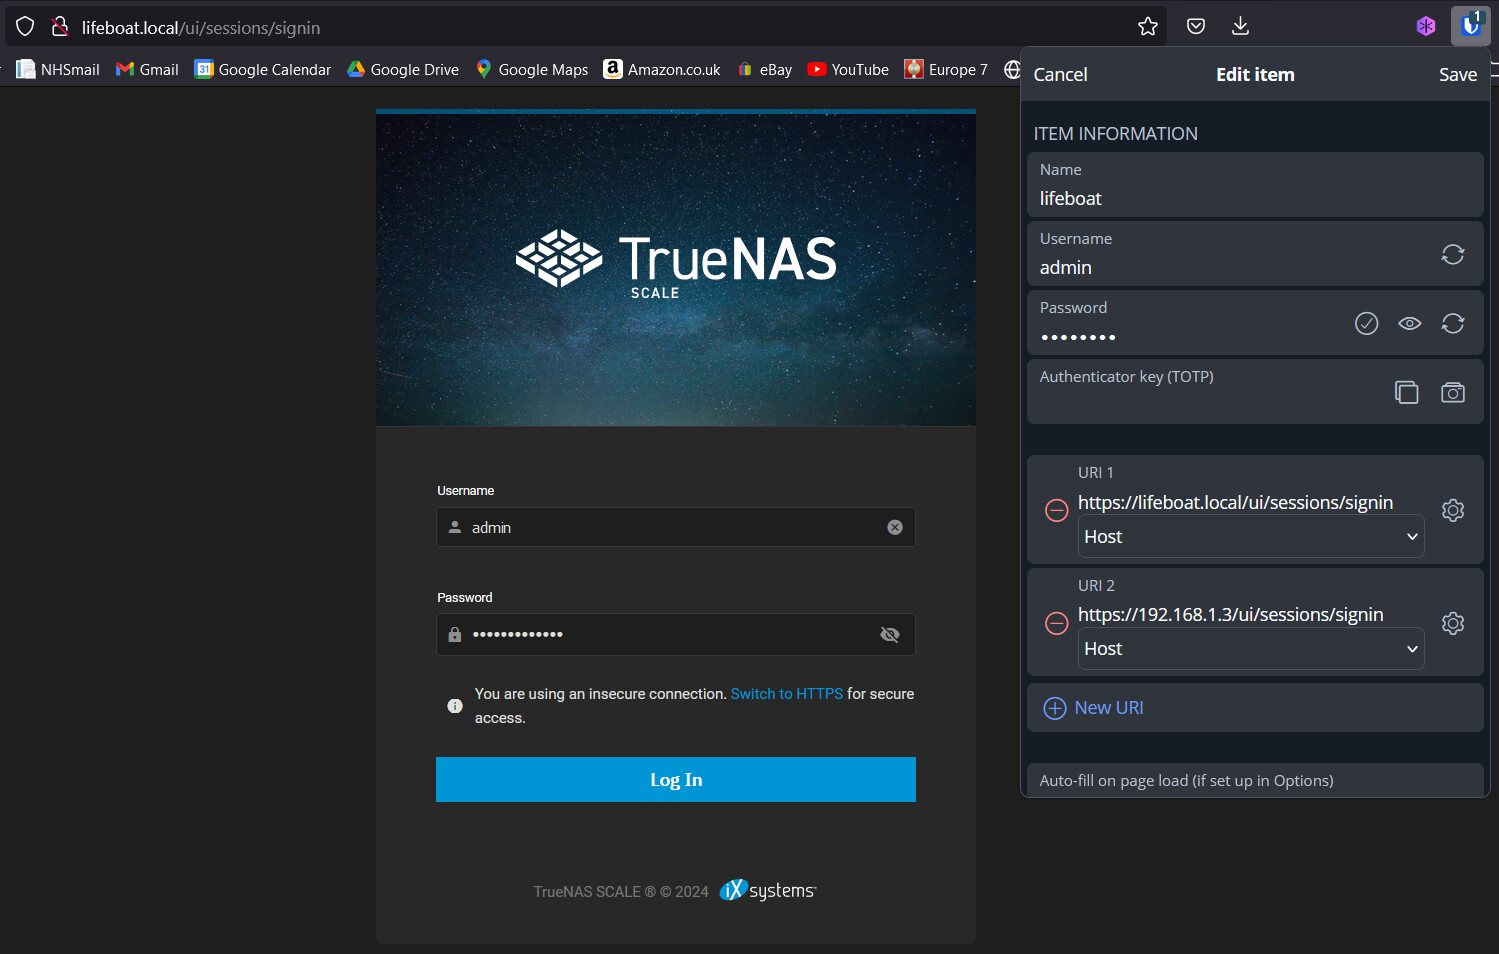Screen dimensions: 1499x954
Task: Open the Gmail bookmark
Action: coord(147,69)
